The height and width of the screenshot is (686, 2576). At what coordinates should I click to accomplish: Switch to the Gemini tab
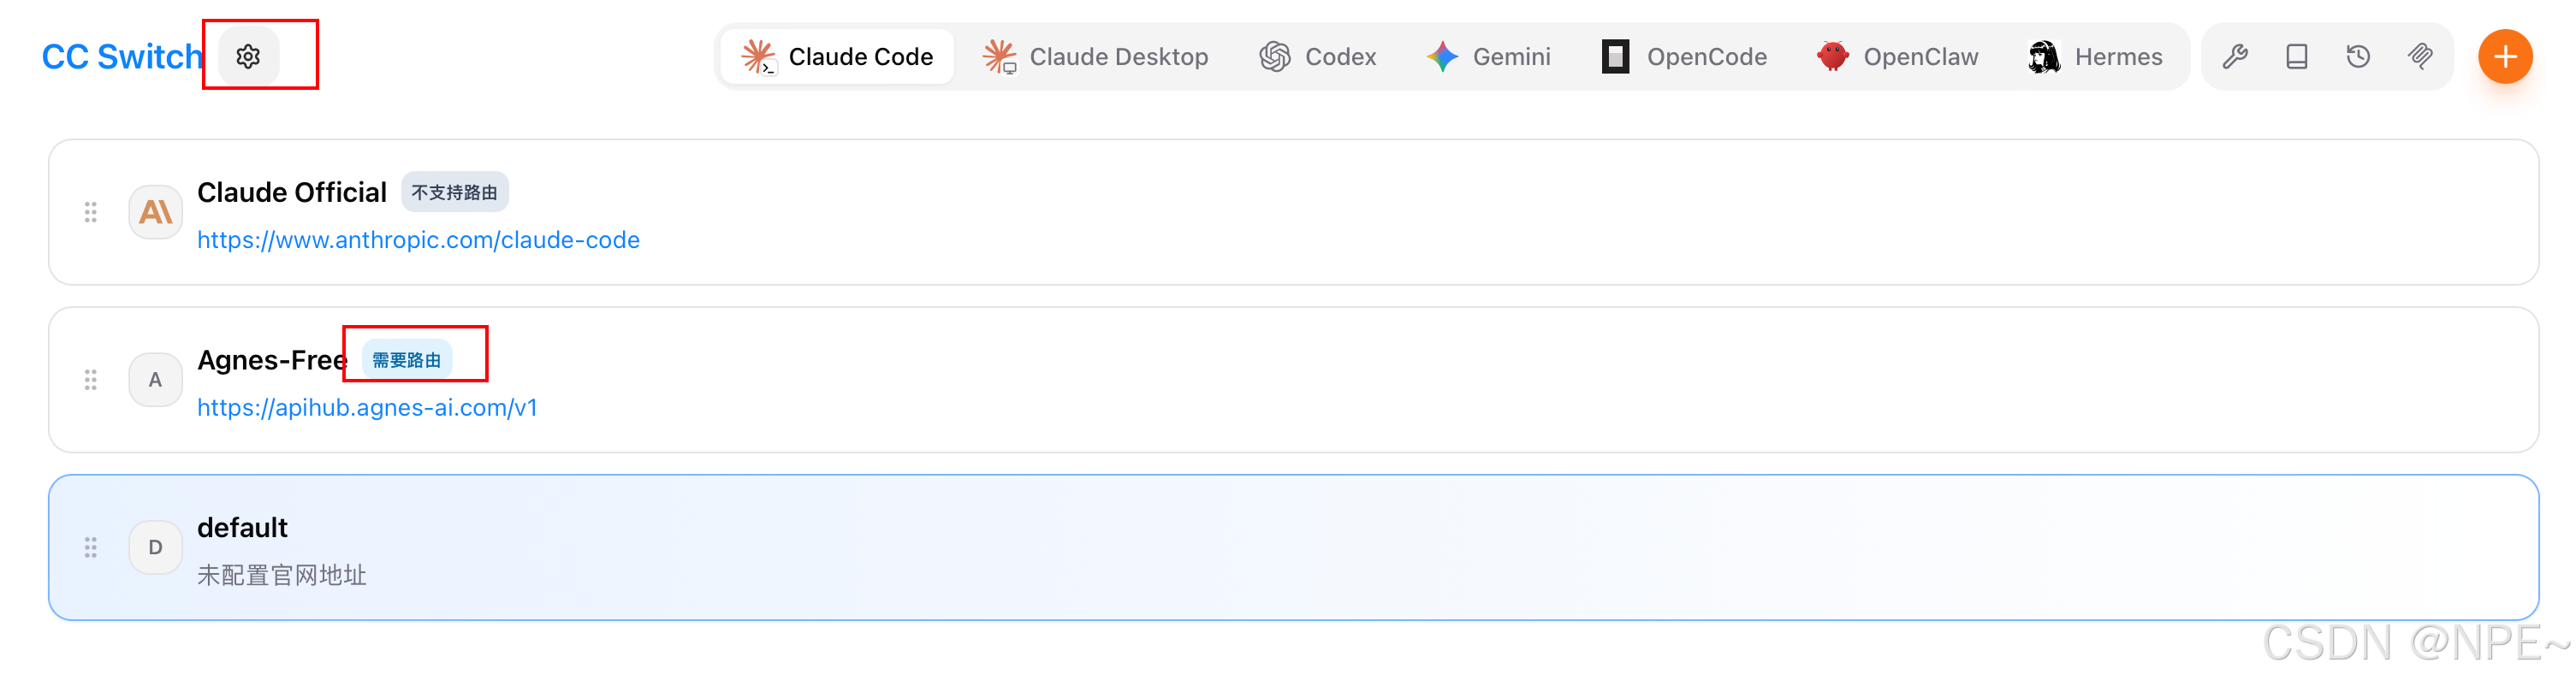point(1489,57)
